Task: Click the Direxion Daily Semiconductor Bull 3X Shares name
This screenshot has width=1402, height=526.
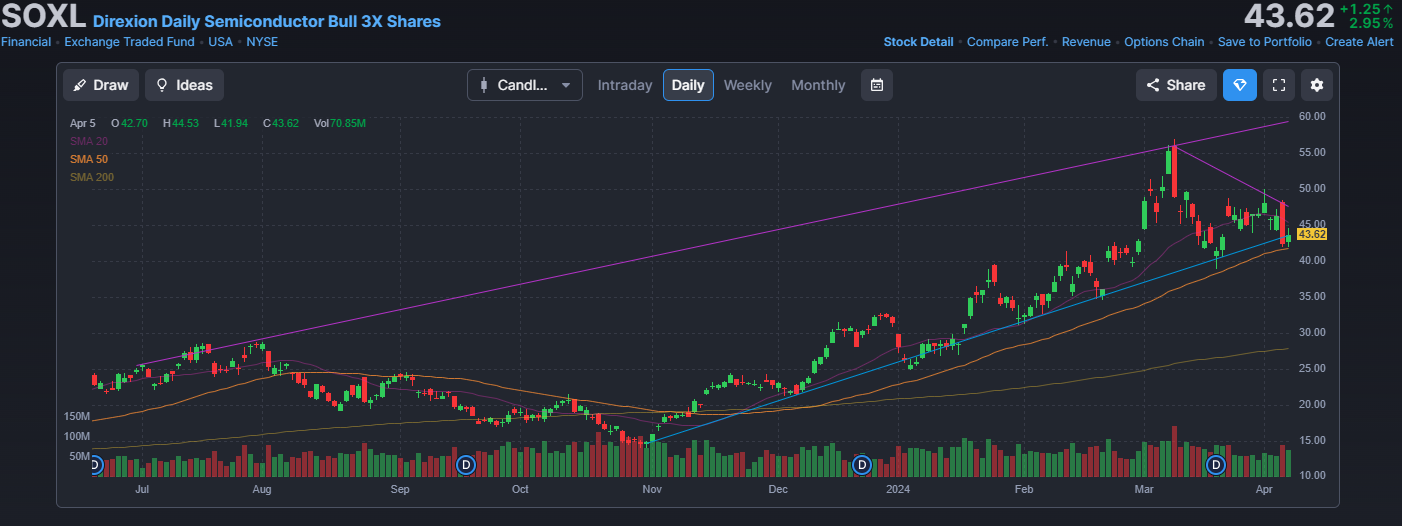Action: 267,21
